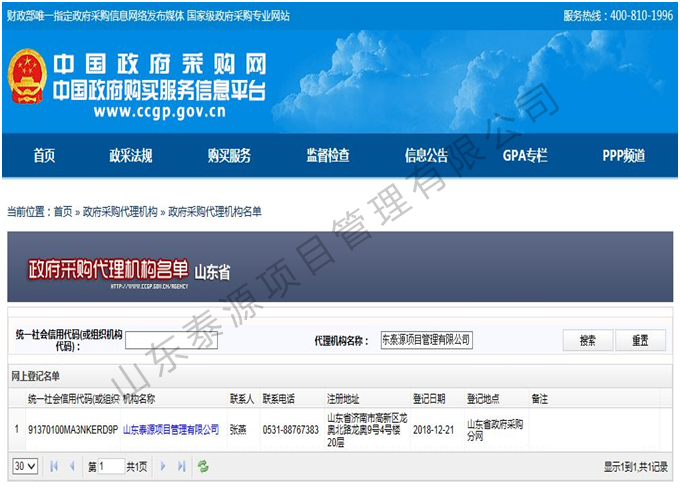Screen dimensions: 680x490
Task: Open the 监督检查 navigation item
Action: tap(328, 155)
